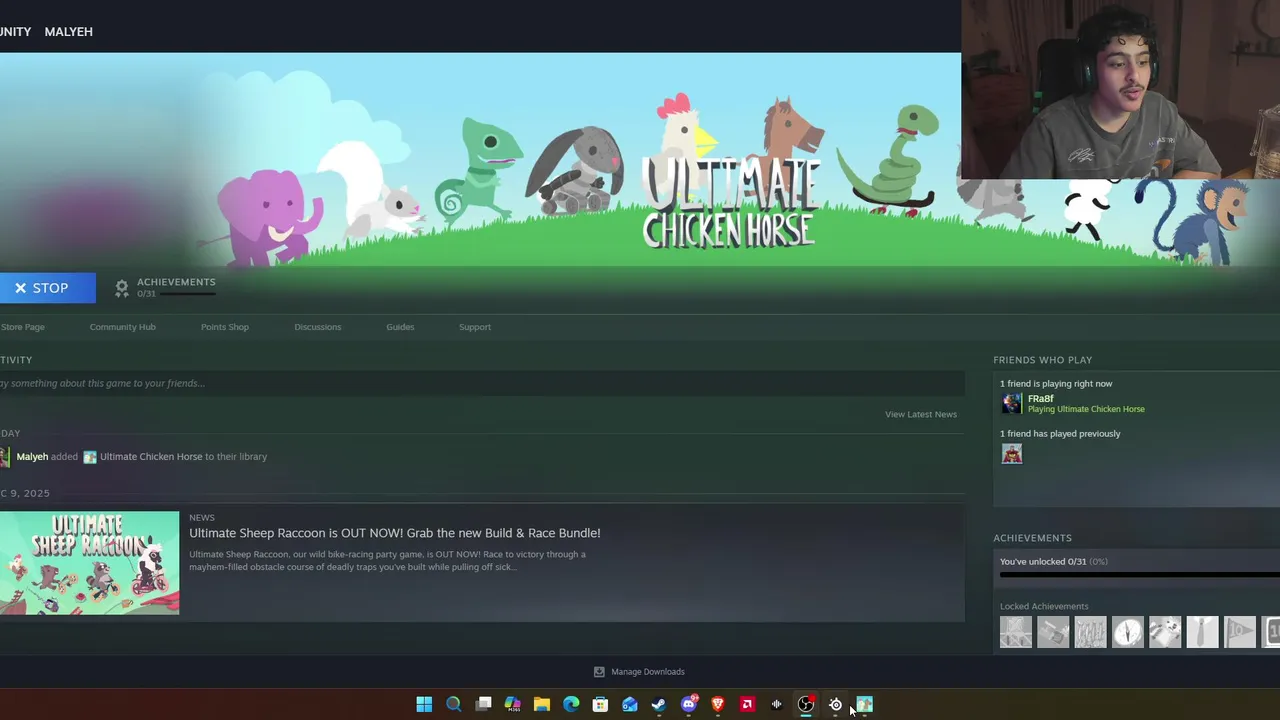
Task: Open Ultimate Sheep Raccoon news thumbnail
Action: (x=90, y=563)
